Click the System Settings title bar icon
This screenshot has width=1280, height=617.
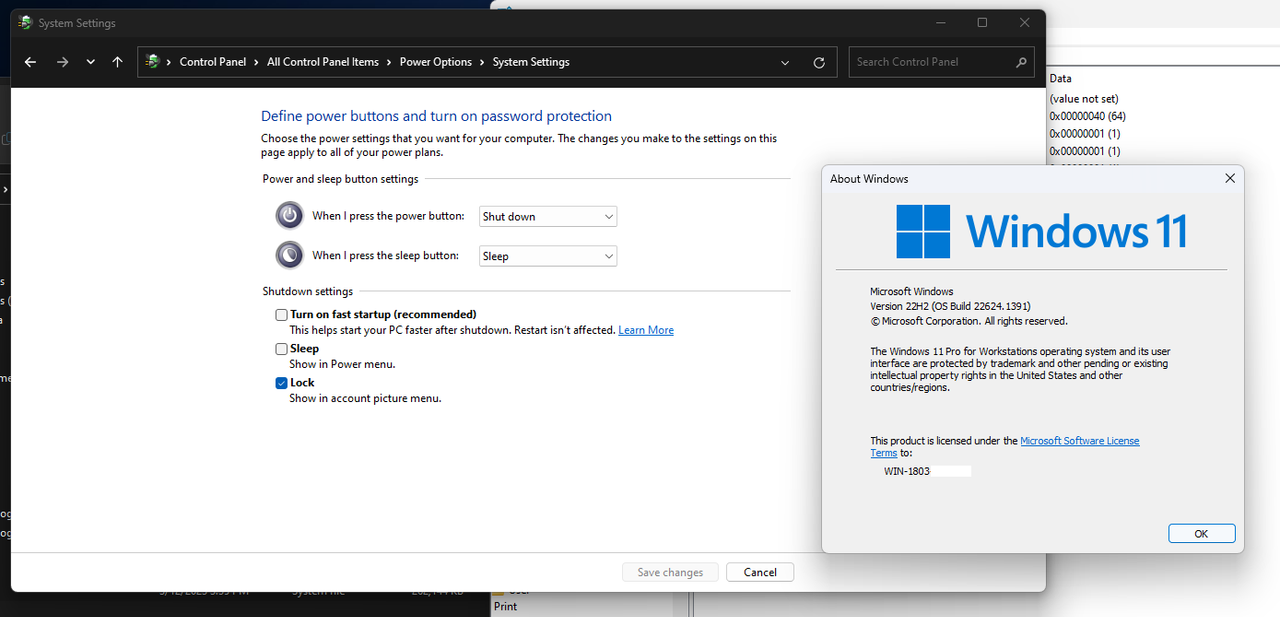[25, 23]
